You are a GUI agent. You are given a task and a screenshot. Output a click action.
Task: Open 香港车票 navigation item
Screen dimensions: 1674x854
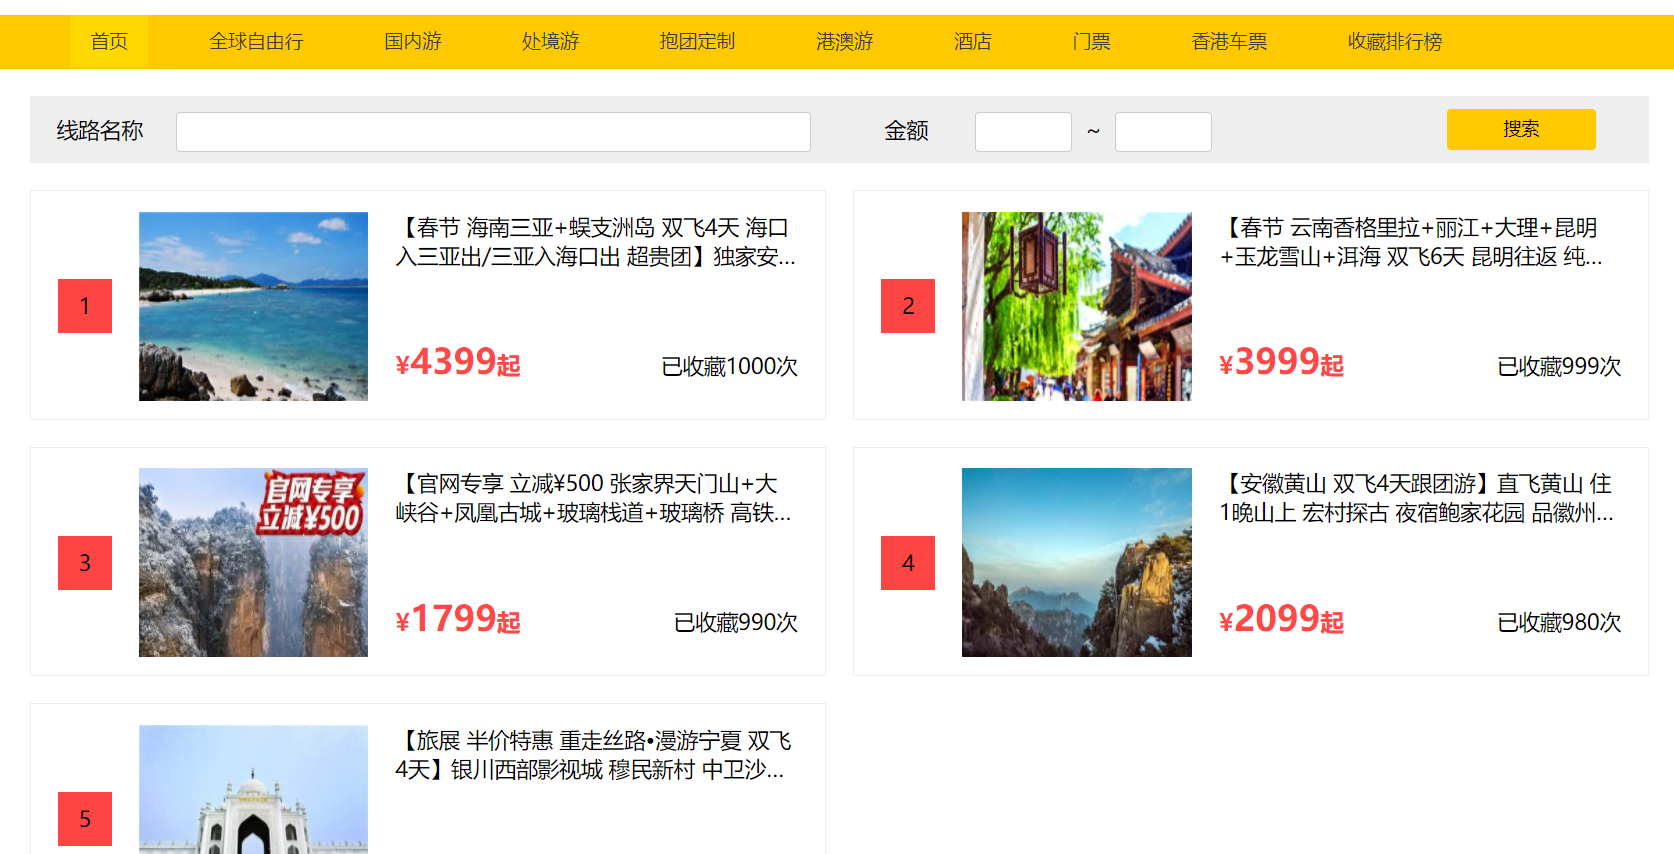click(x=1229, y=42)
